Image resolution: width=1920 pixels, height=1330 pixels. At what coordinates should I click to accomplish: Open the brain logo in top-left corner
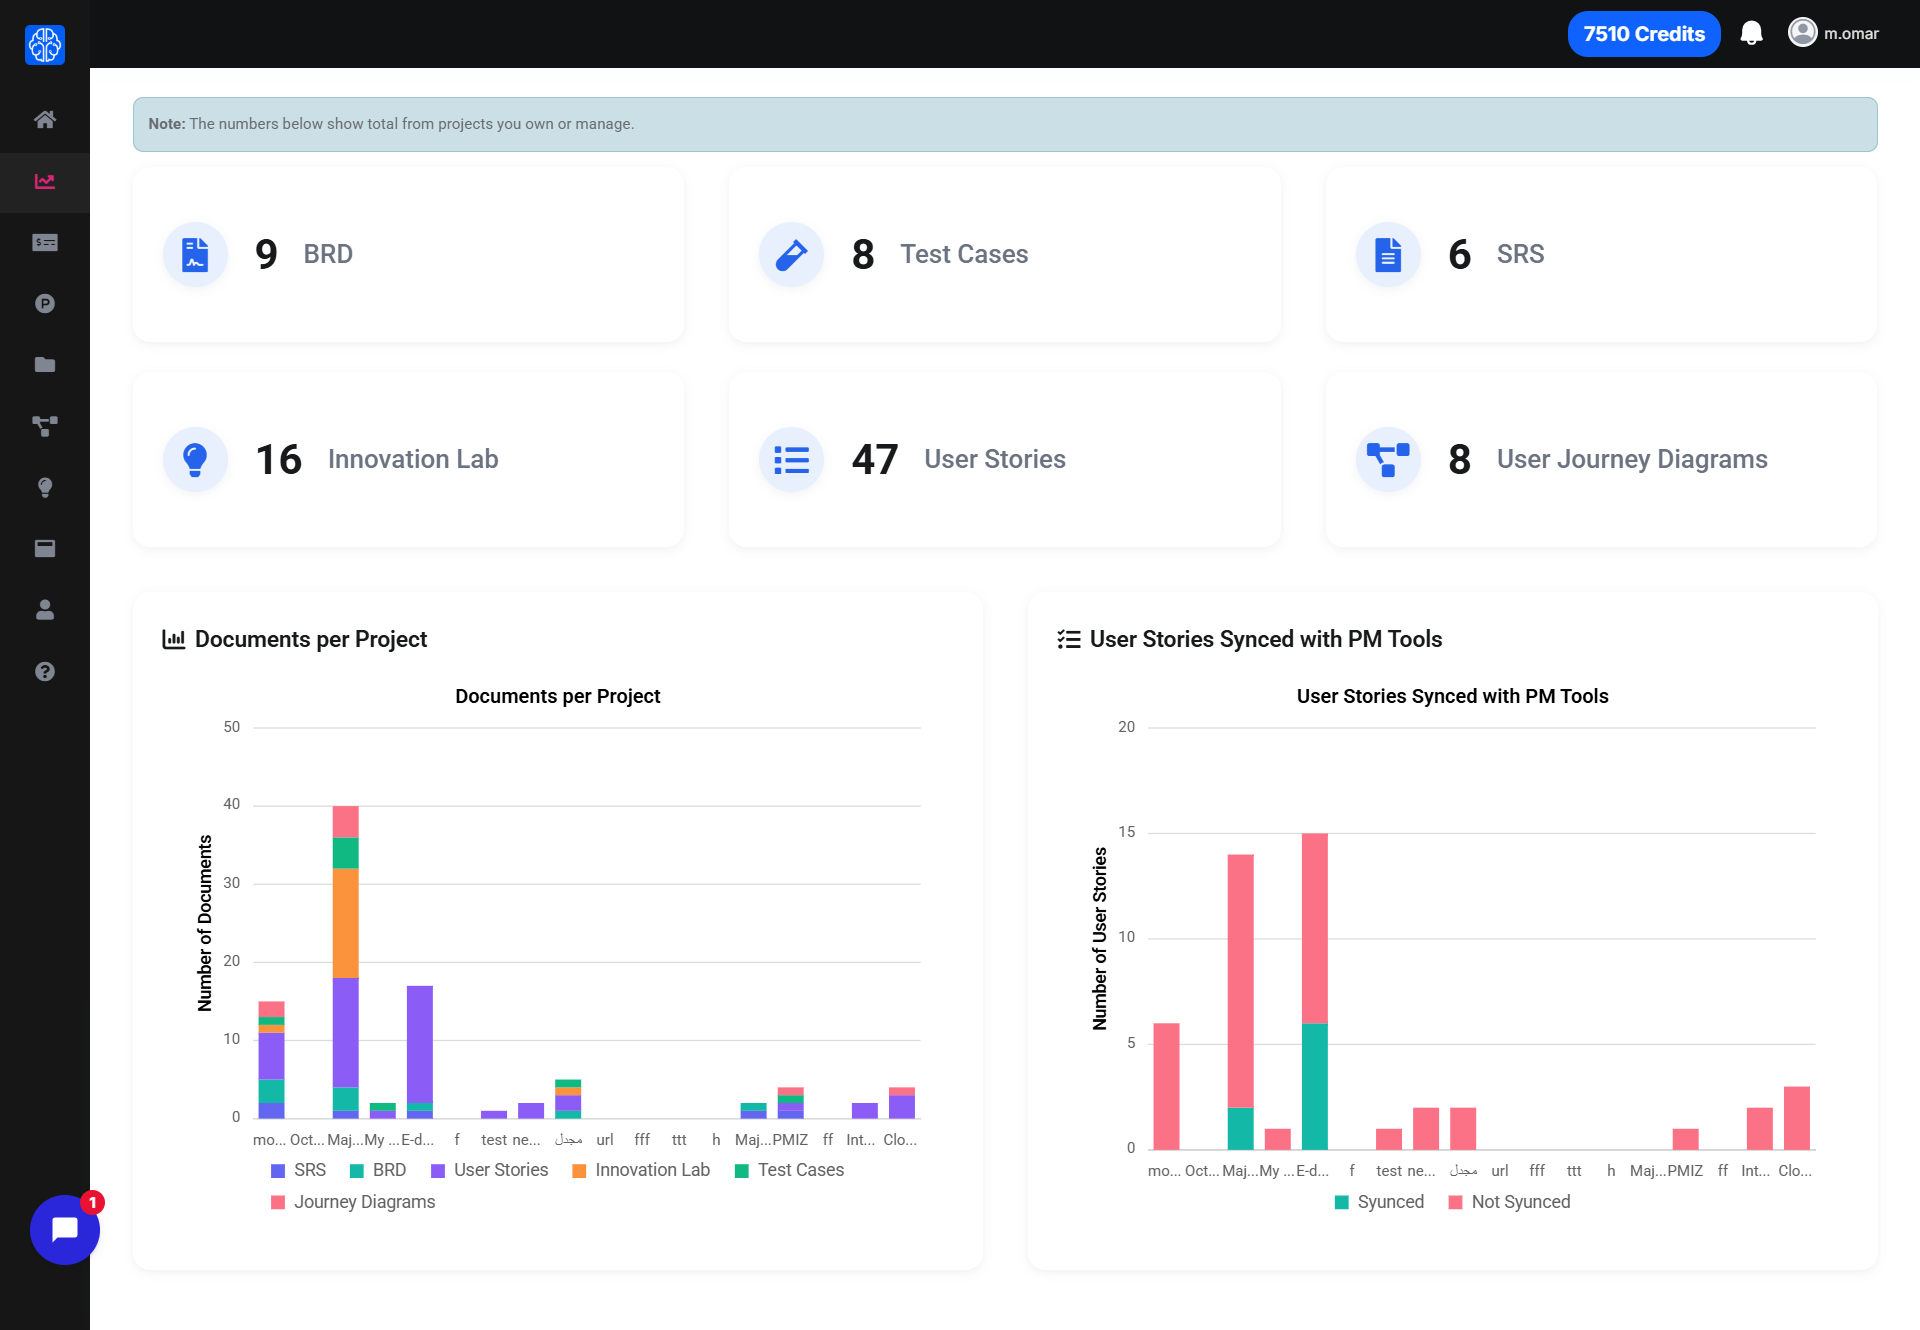(45, 45)
